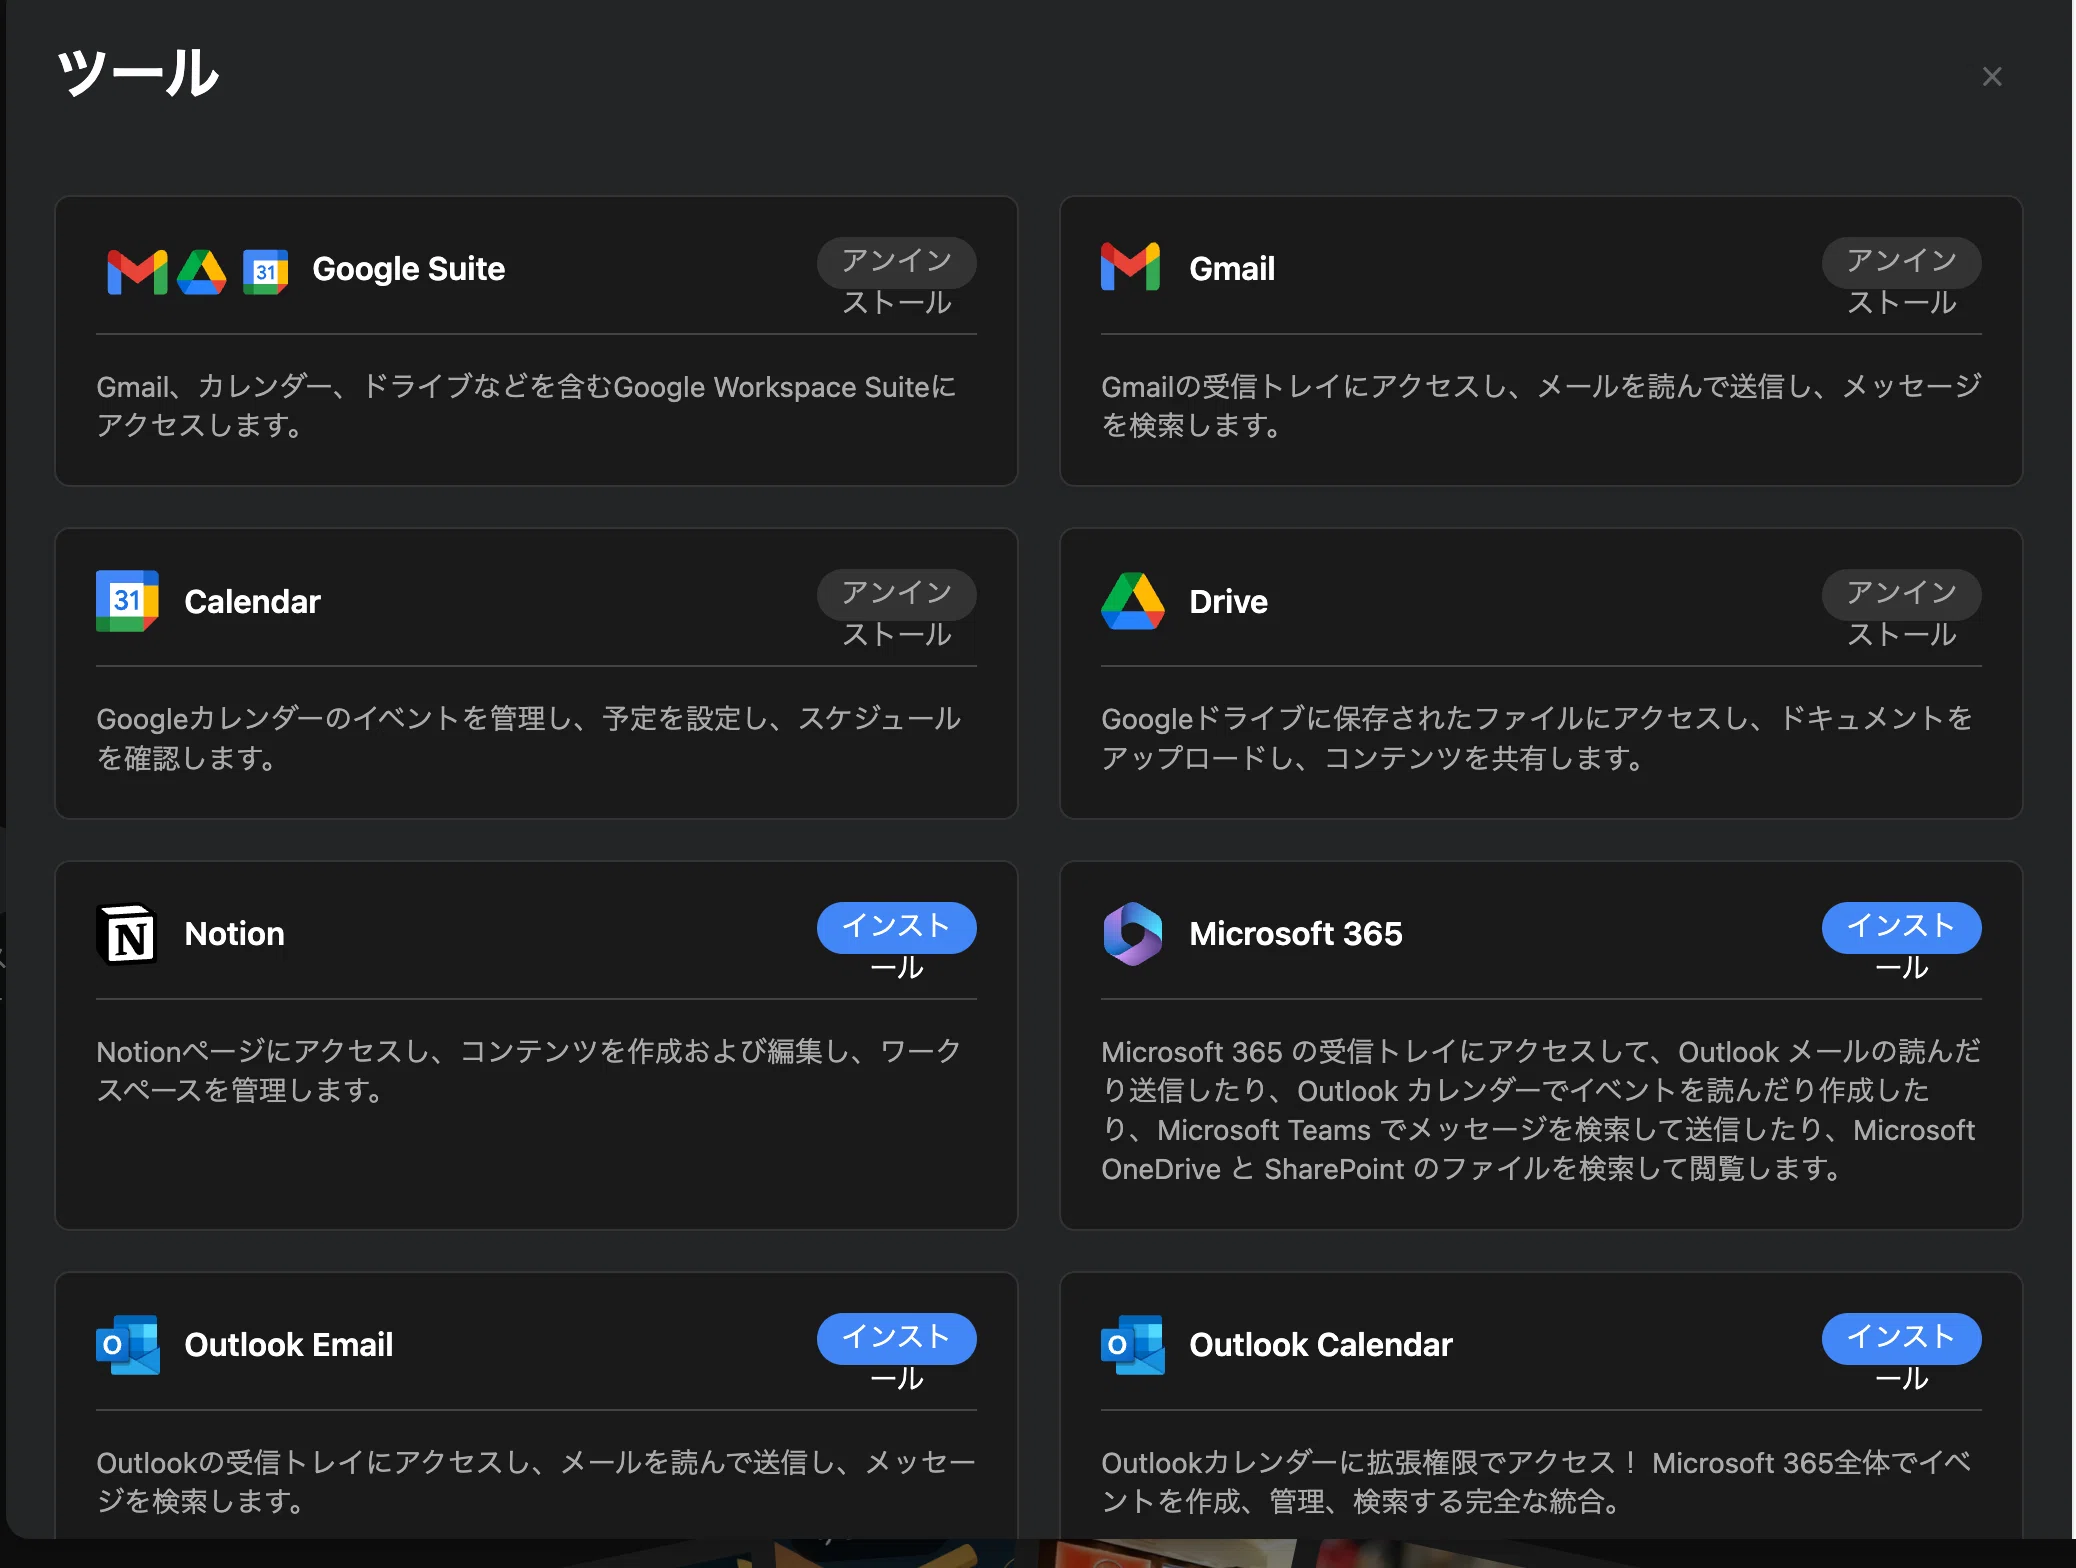
Task: Click the Gmail icon in Google Suite card
Action: (137, 271)
